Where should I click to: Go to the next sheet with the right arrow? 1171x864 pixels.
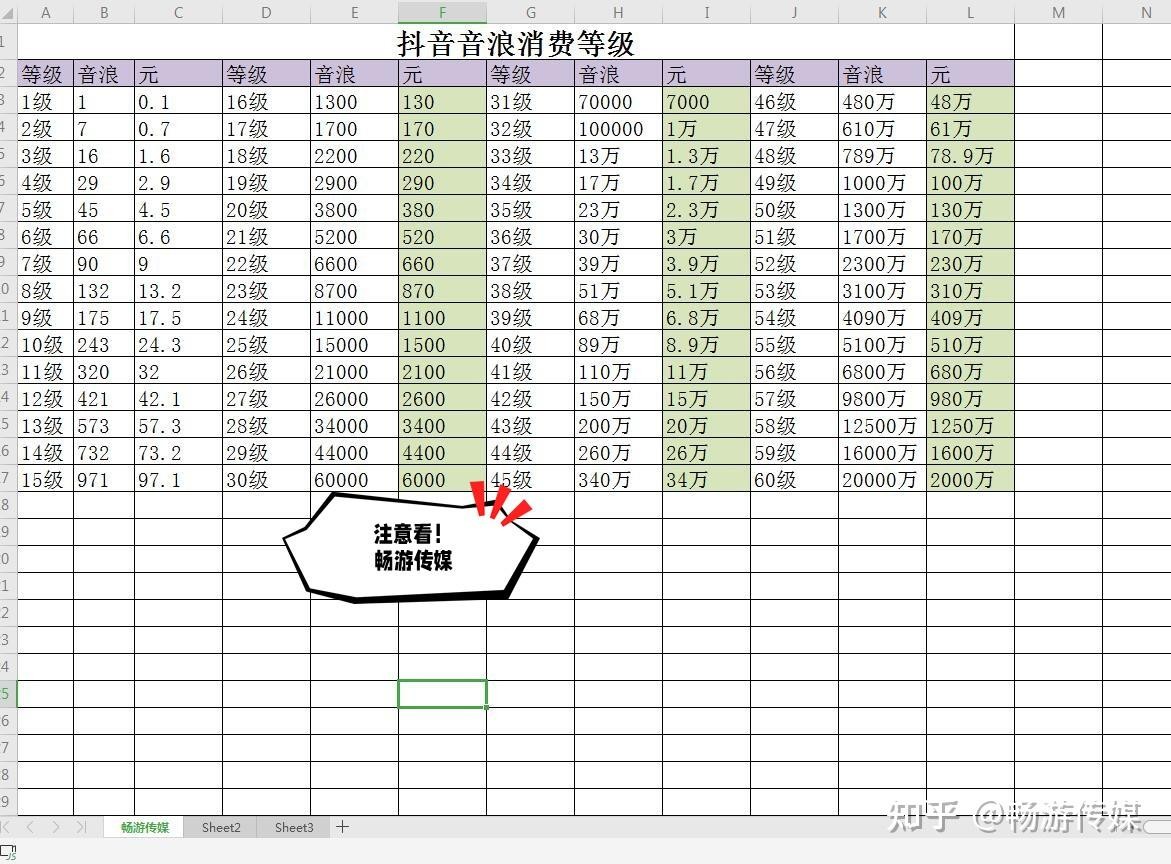[56, 827]
